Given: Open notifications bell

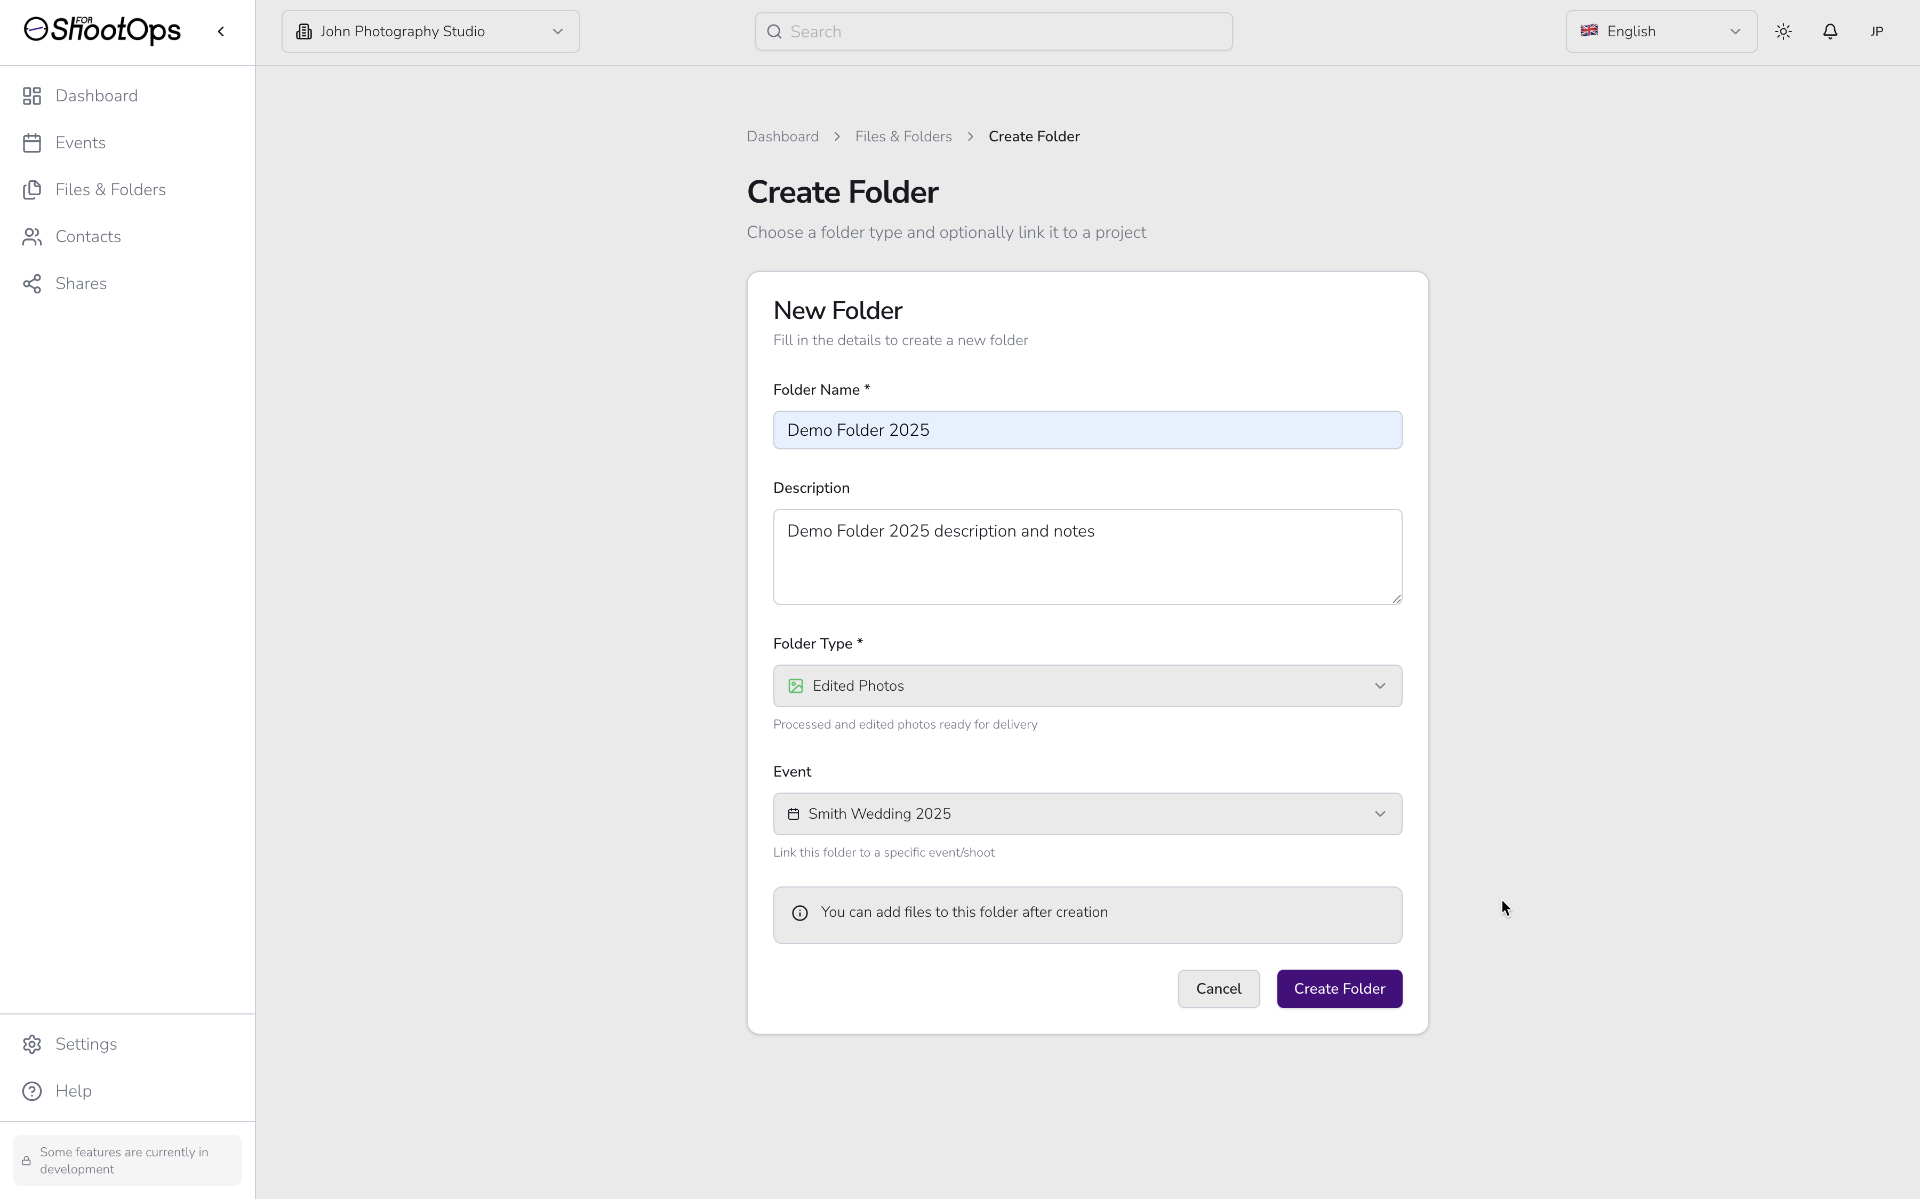Looking at the screenshot, I should [1830, 31].
